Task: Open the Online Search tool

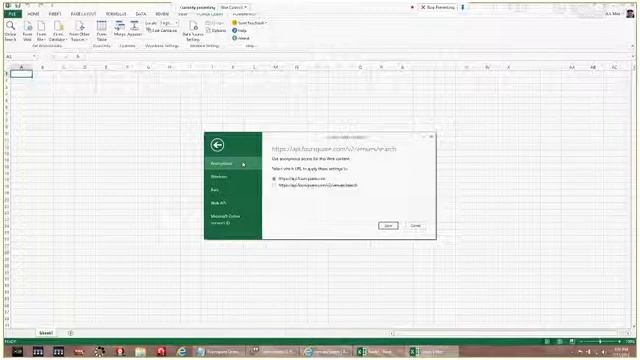Action: (11, 31)
